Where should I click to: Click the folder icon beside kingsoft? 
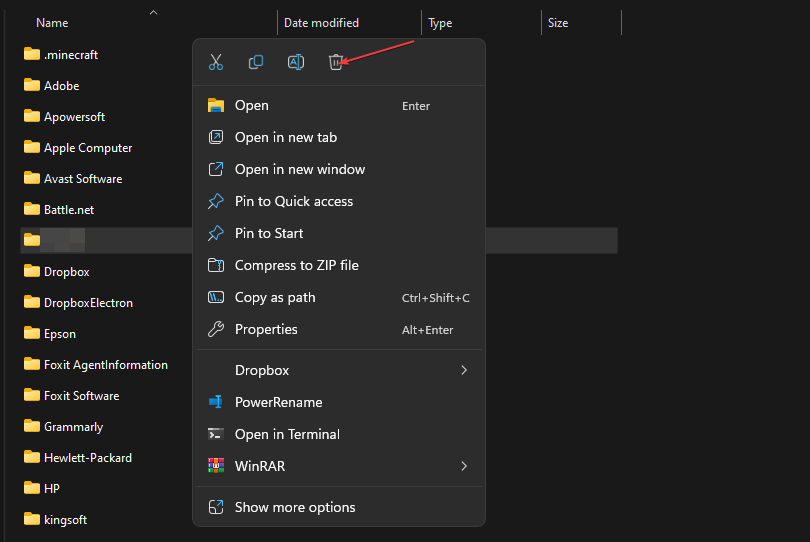32,519
